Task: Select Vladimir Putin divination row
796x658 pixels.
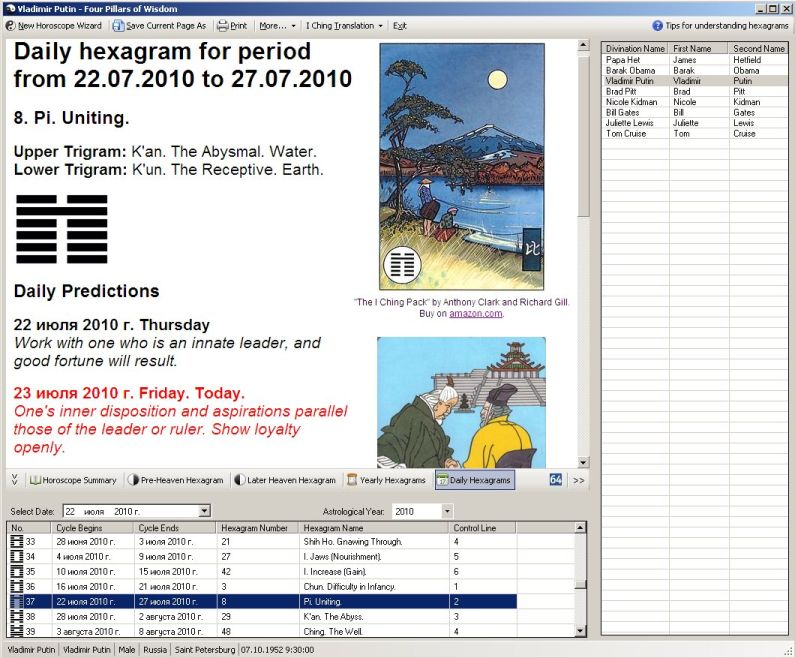Action: pyautogui.click(x=694, y=81)
